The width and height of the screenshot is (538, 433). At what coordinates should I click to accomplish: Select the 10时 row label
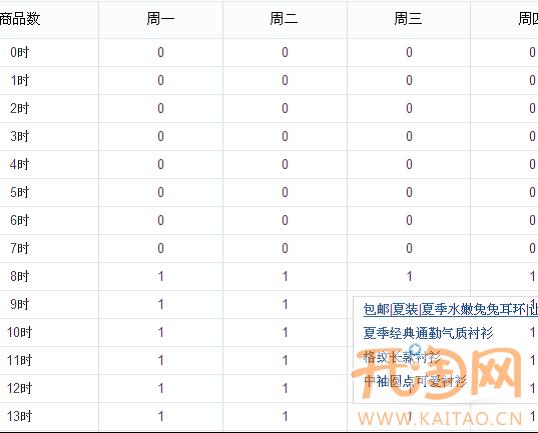coord(20,332)
